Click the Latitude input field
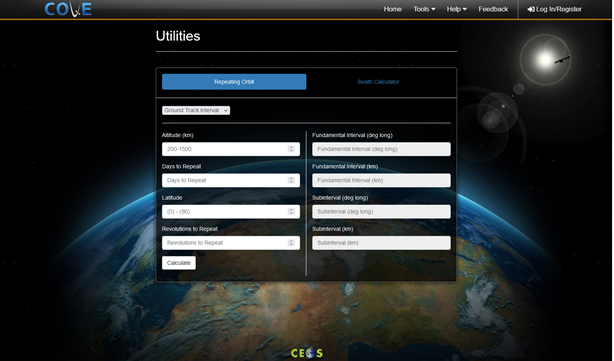The width and height of the screenshot is (614, 361). (x=231, y=212)
